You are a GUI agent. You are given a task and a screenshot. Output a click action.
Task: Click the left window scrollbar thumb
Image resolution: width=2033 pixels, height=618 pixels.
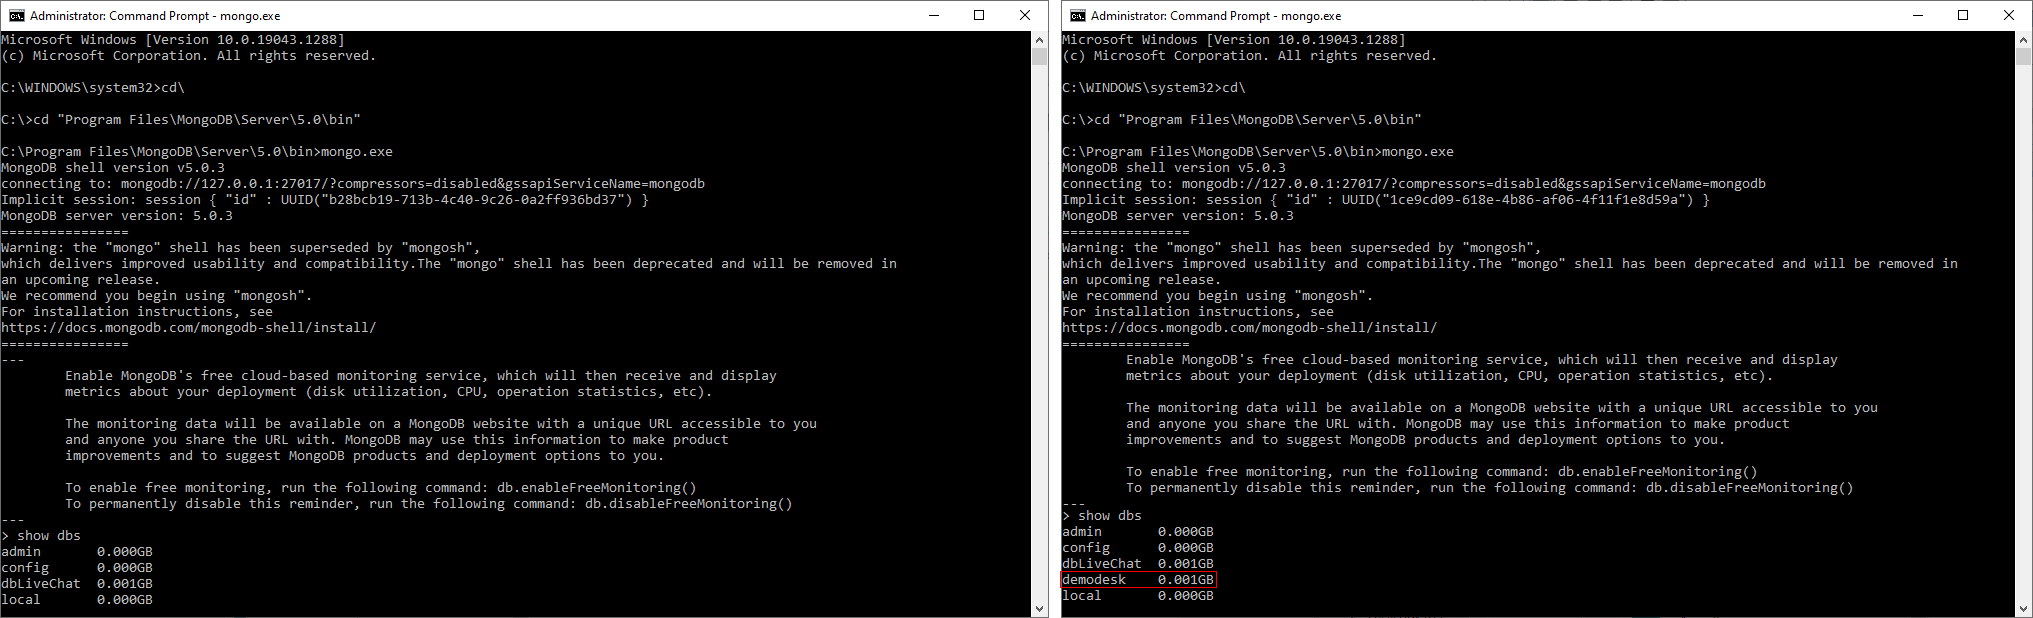(x=1039, y=56)
